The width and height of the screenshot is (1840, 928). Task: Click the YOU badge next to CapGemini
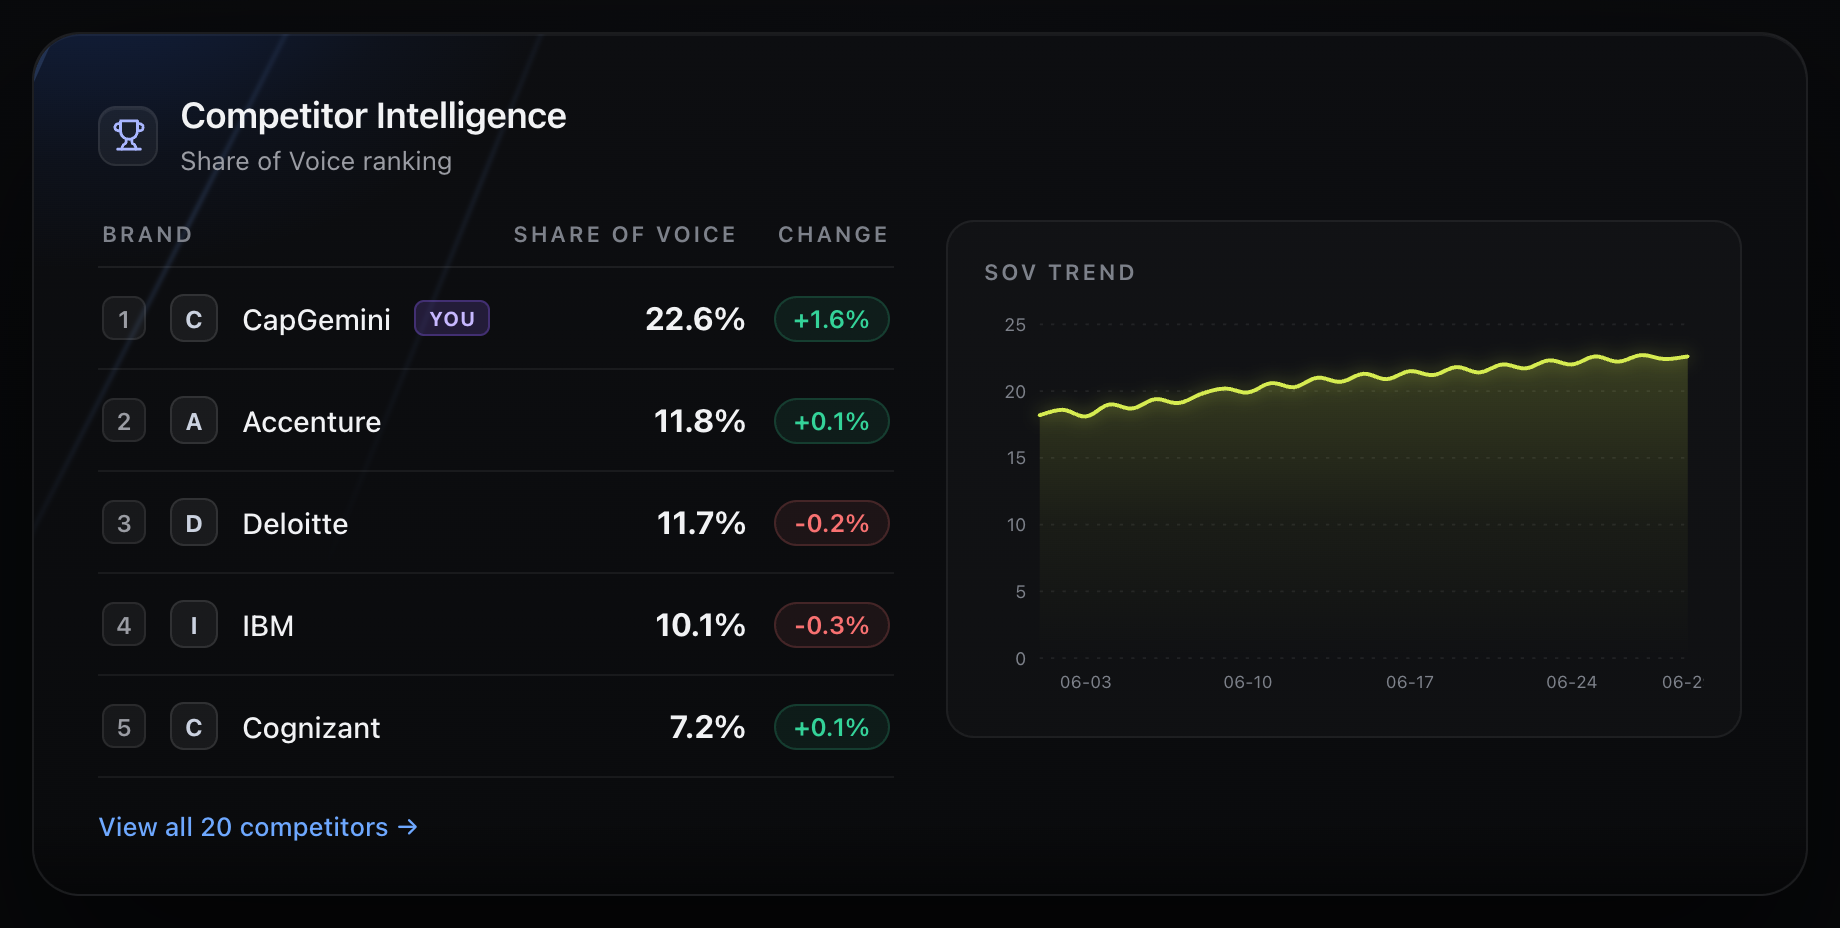[452, 319]
